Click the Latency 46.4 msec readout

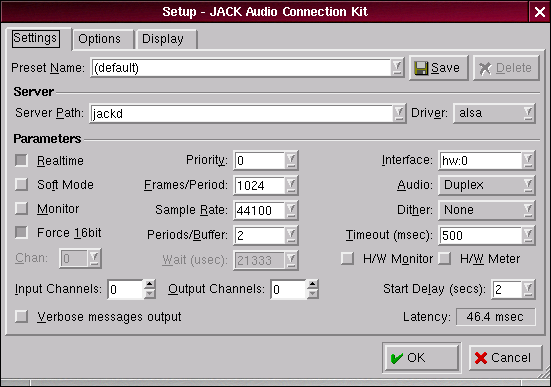pos(495,317)
